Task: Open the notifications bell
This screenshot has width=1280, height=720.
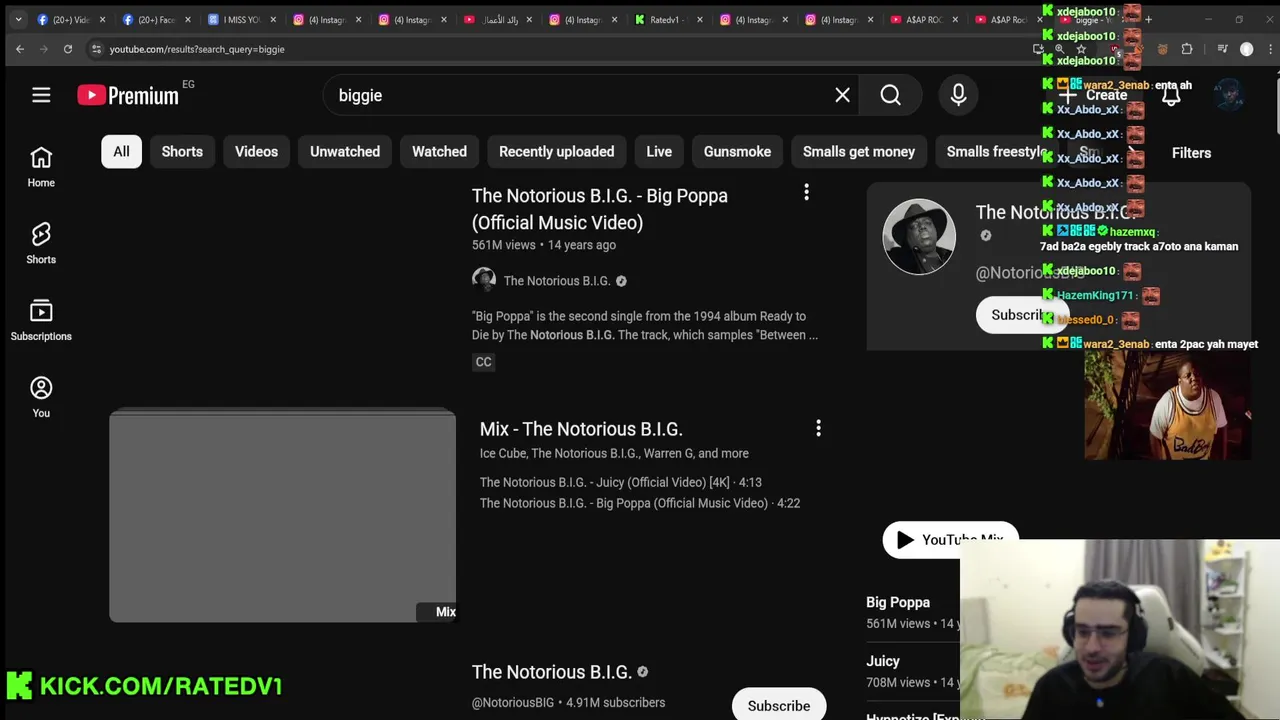Action: pyautogui.click(x=1171, y=95)
